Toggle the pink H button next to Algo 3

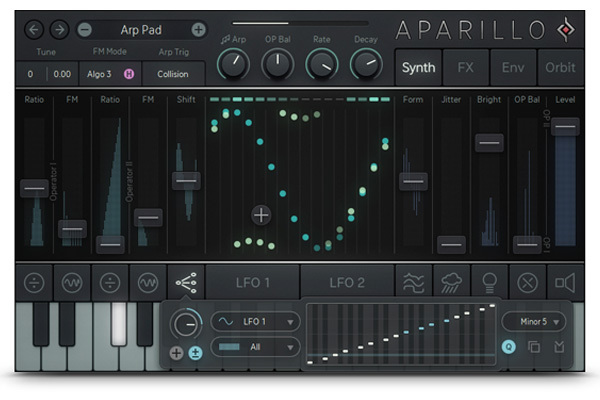point(129,74)
